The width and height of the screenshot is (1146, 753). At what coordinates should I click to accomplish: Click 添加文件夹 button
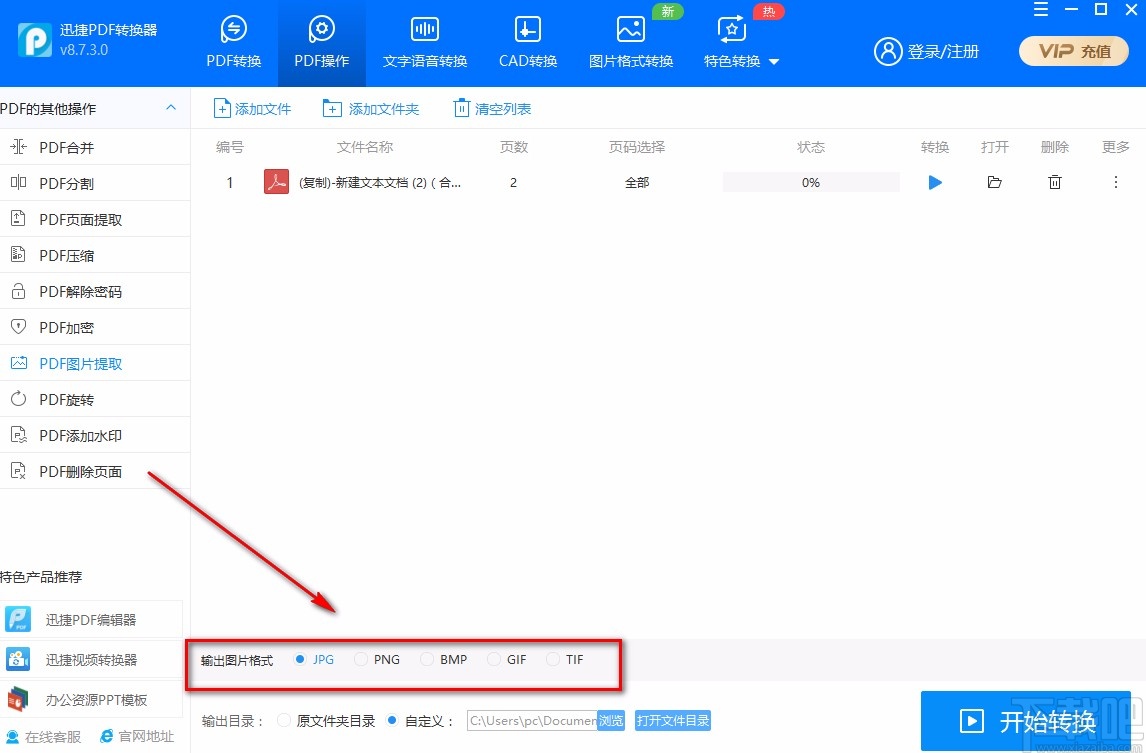coord(371,109)
